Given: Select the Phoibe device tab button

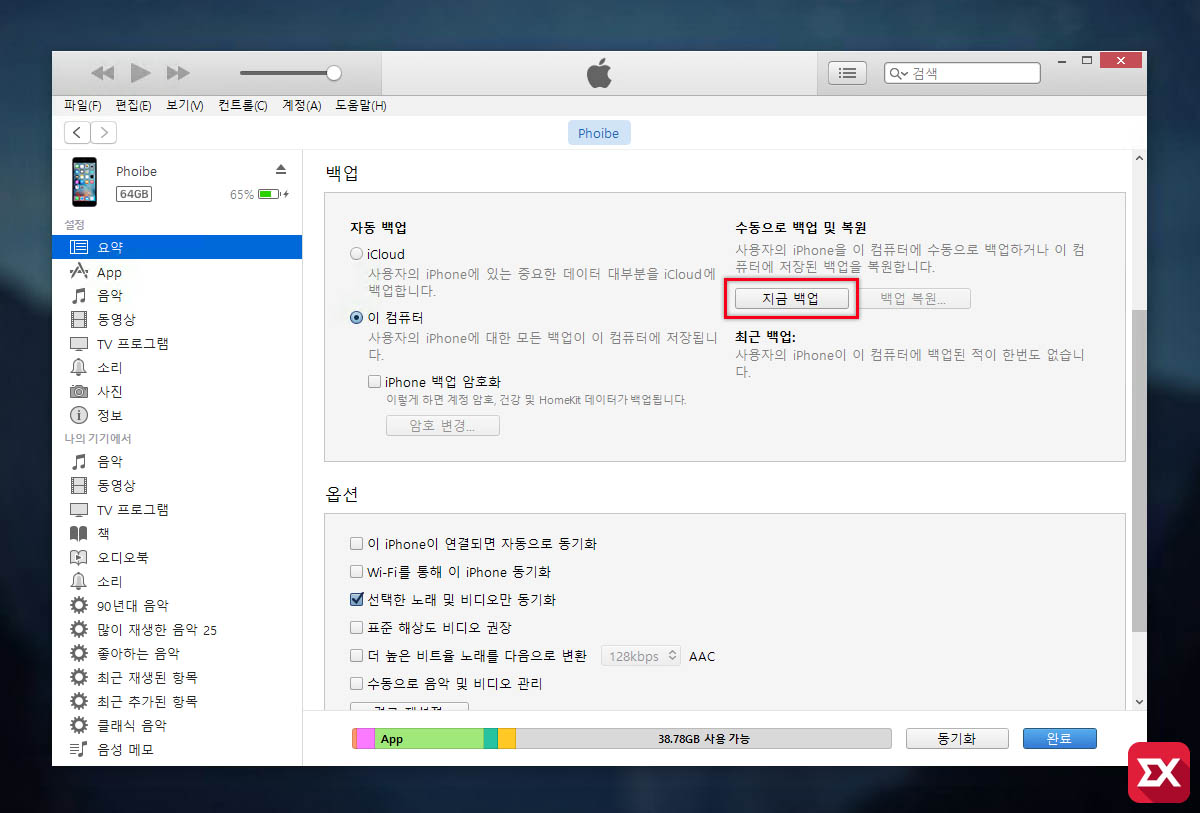Looking at the screenshot, I should [599, 133].
